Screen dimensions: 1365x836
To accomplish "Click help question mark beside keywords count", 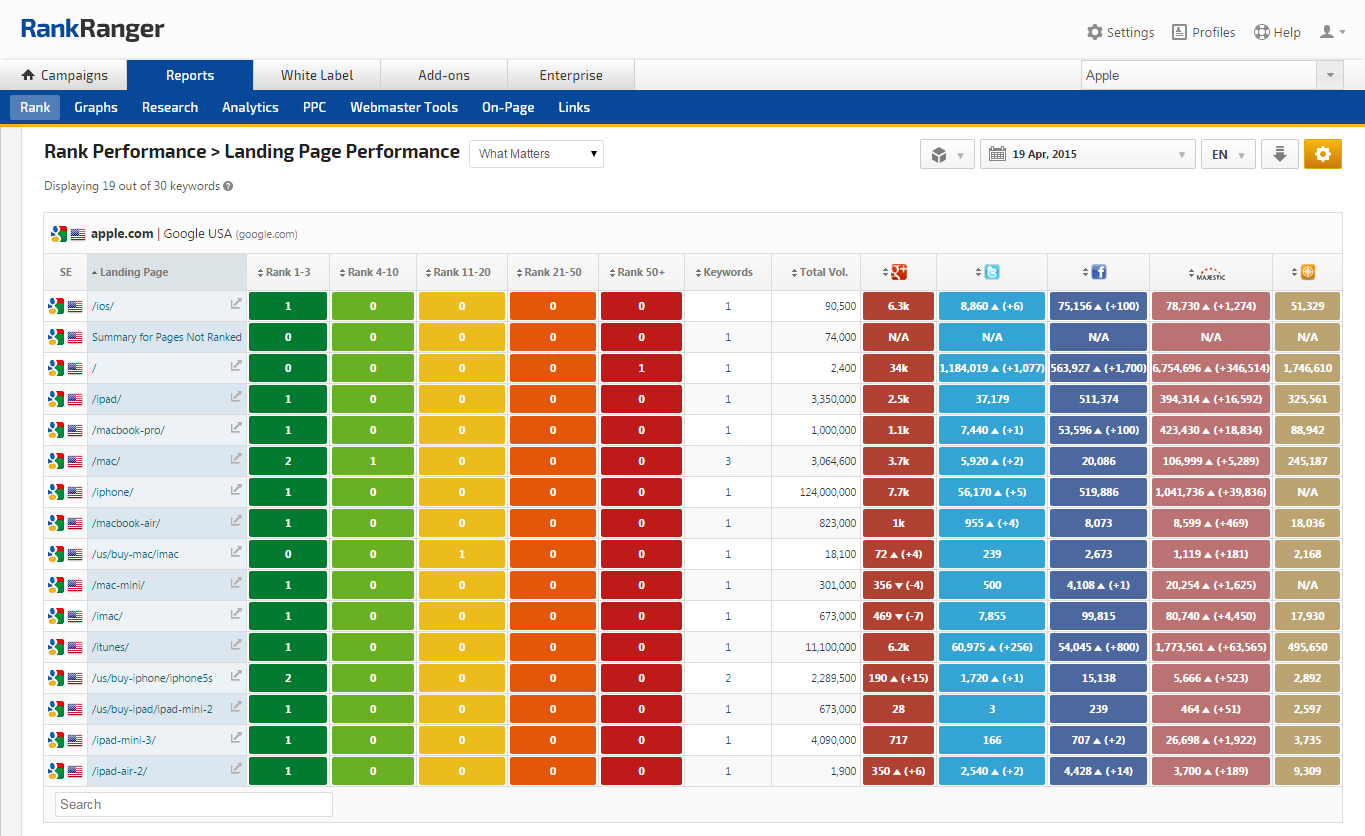I will point(228,186).
